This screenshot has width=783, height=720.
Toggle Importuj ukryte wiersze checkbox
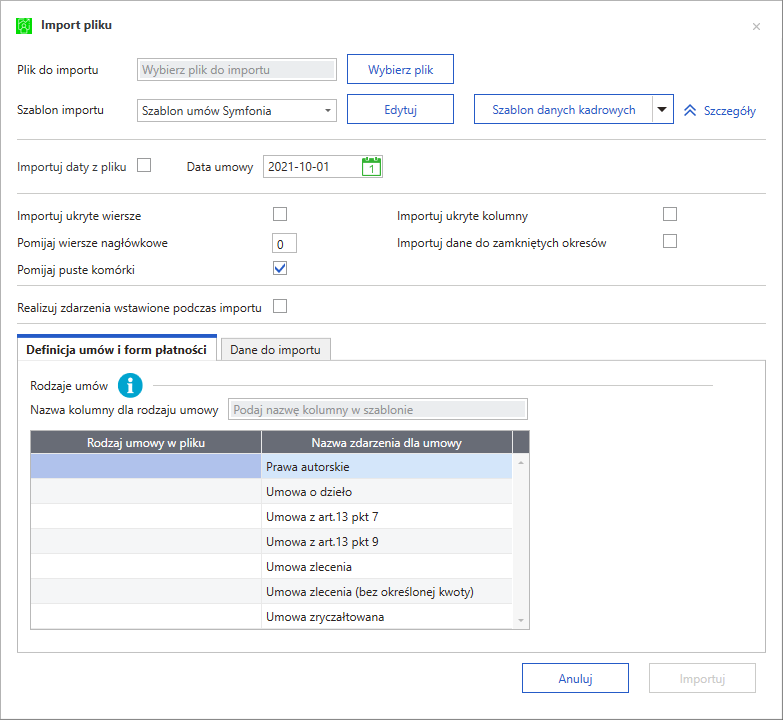(x=280, y=214)
